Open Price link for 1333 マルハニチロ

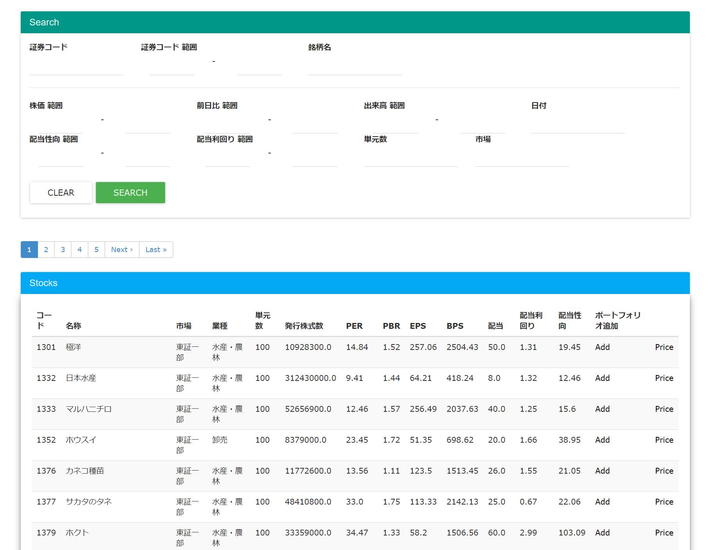click(x=664, y=409)
